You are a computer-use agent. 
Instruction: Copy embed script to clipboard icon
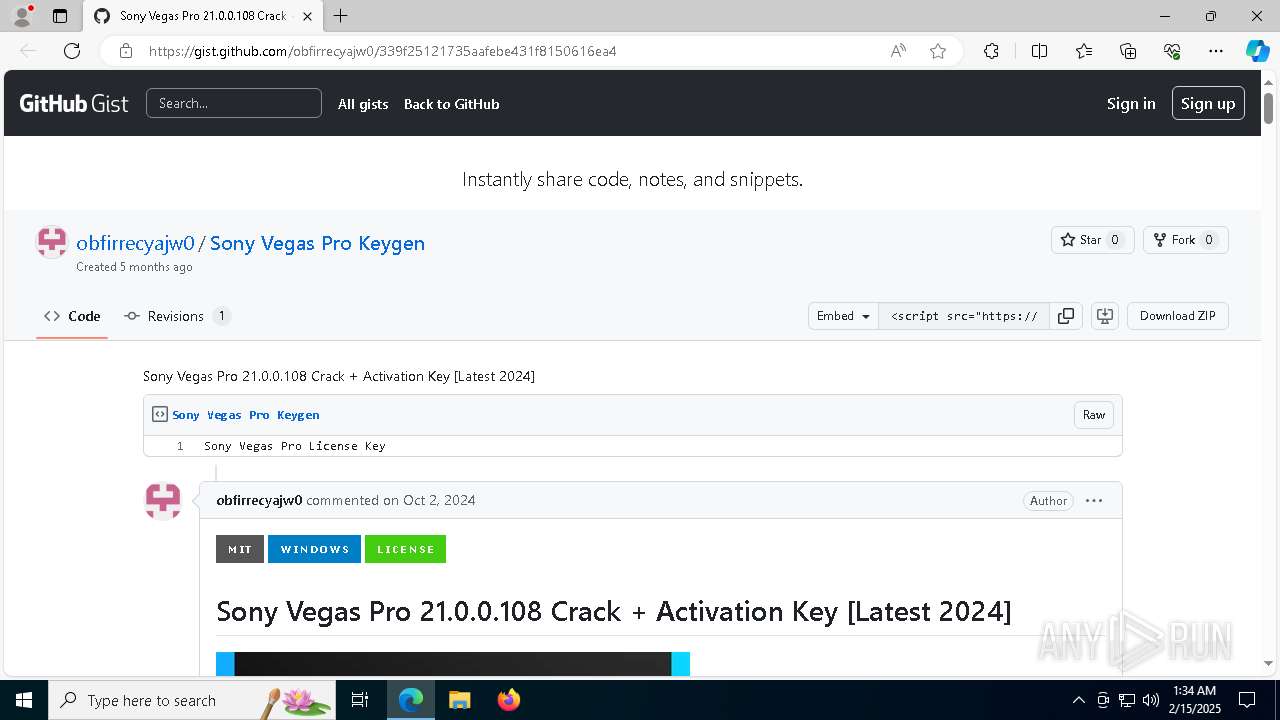(1066, 316)
